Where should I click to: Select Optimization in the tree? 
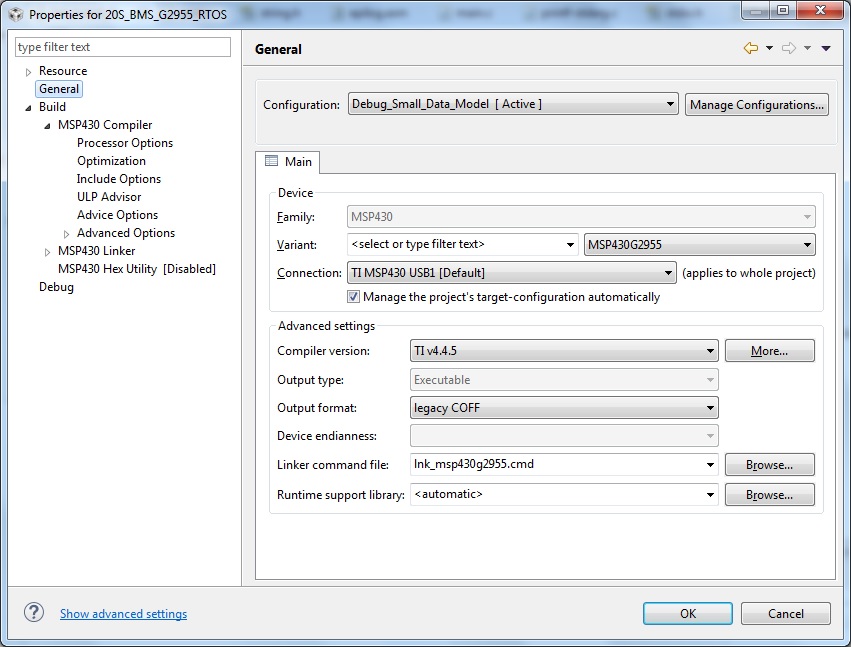pos(111,161)
